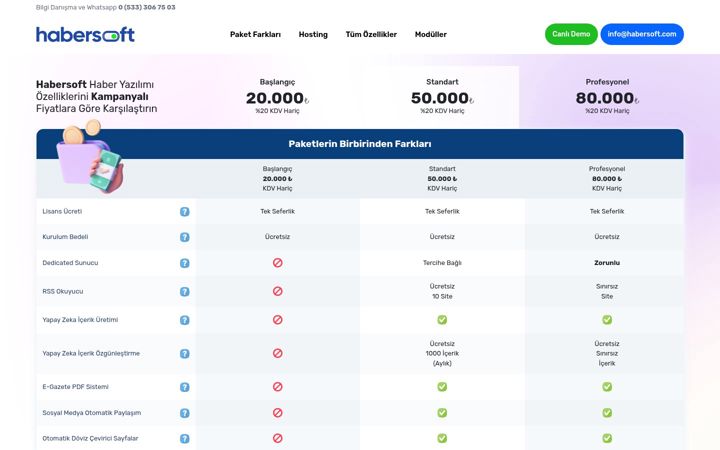Image resolution: width=720 pixels, height=450 pixels.
Task: Click the wallet and money illustration
Action: pyautogui.click(x=90, y=156)
